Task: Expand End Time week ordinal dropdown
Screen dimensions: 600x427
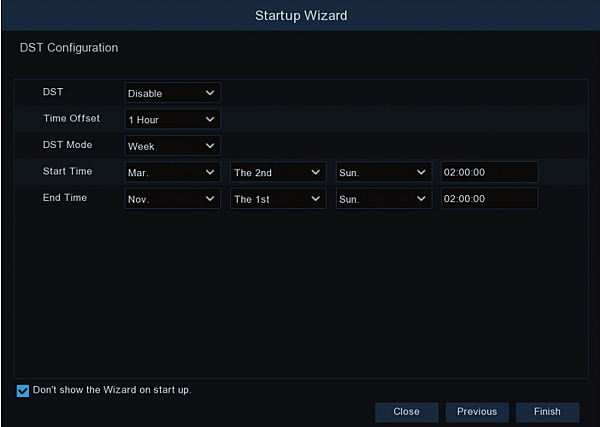Action: [278, 199]
